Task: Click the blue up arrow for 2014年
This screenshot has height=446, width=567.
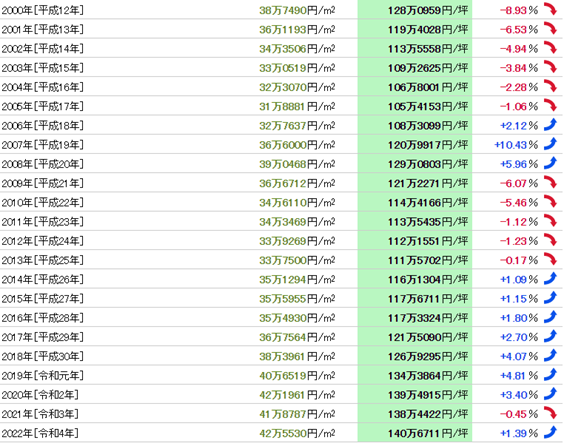Action: [x=550, y=278]
